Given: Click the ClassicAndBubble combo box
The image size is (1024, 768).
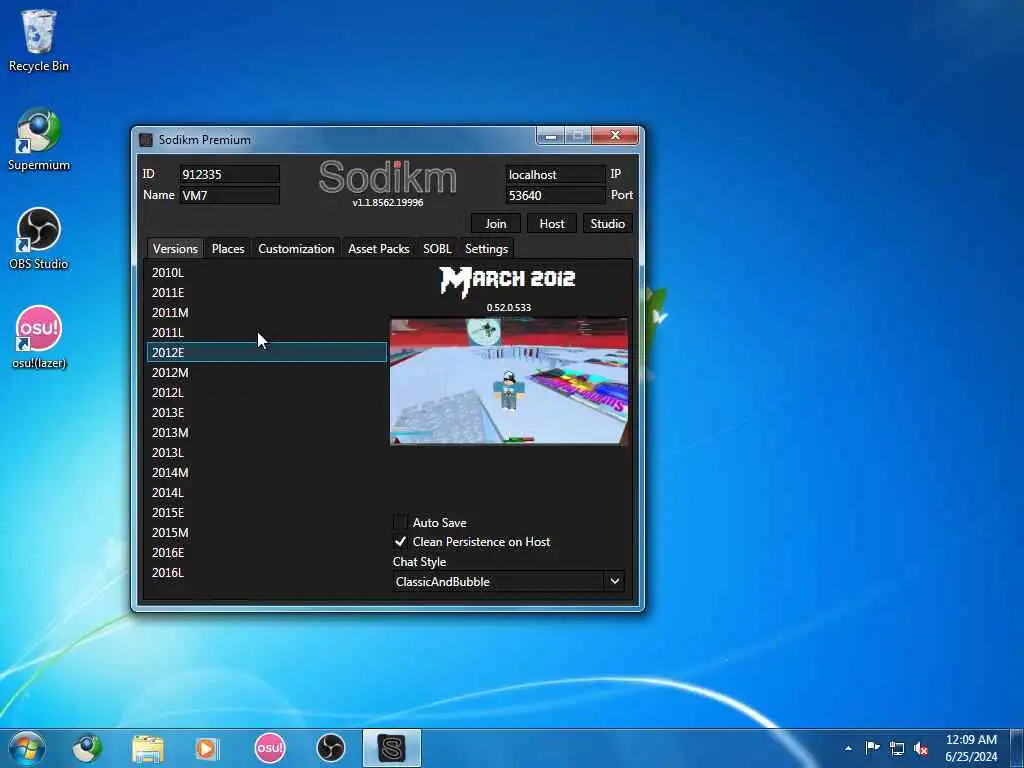Looking at the screenshot, I should 509,581.
